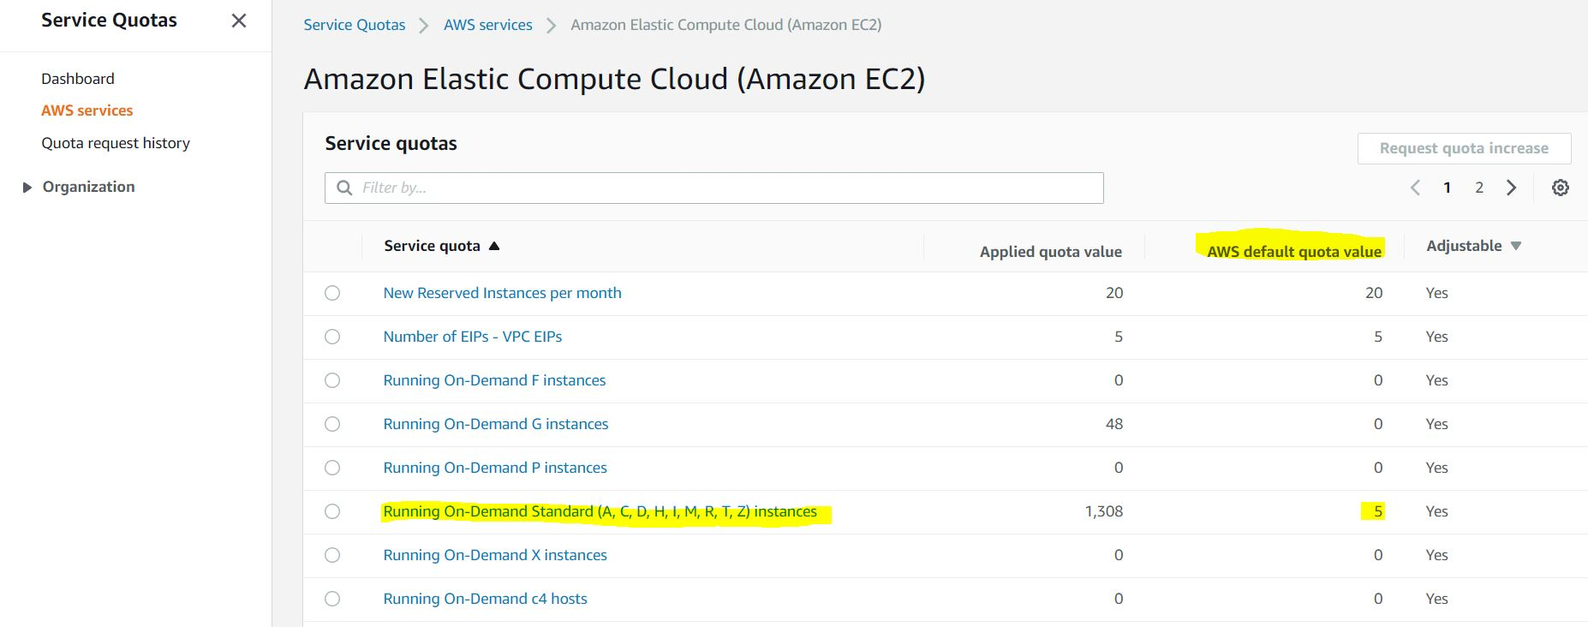Open table preferences gear icon

point(1560,188)
